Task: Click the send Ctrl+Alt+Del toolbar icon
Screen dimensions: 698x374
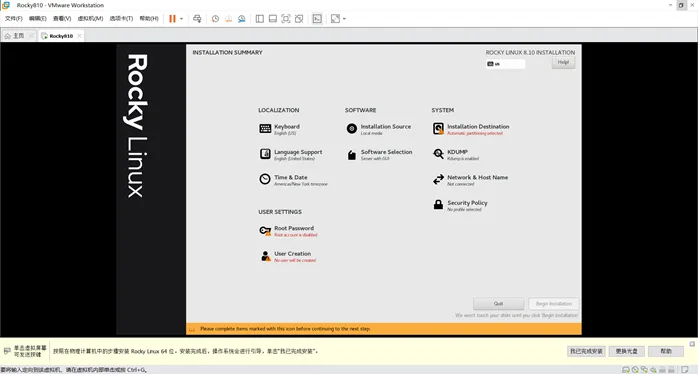Action: pyautogui.click(x=197, y=19)
